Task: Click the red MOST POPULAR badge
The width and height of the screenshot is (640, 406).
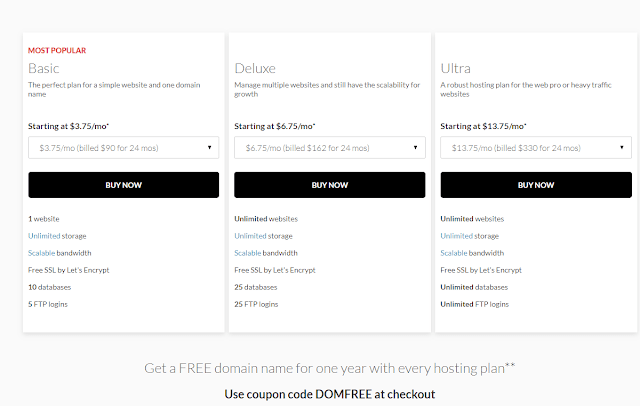Action: pos(58,49)
